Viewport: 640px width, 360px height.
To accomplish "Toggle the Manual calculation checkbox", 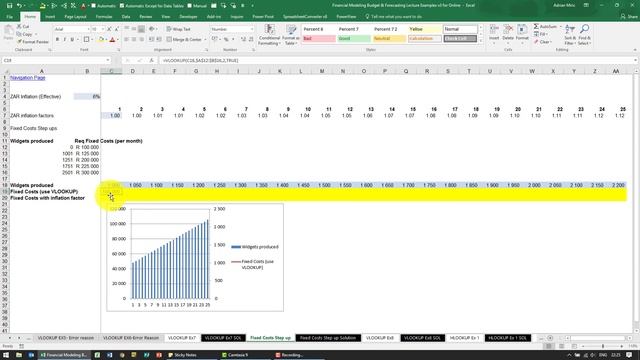I will point(189,6).
